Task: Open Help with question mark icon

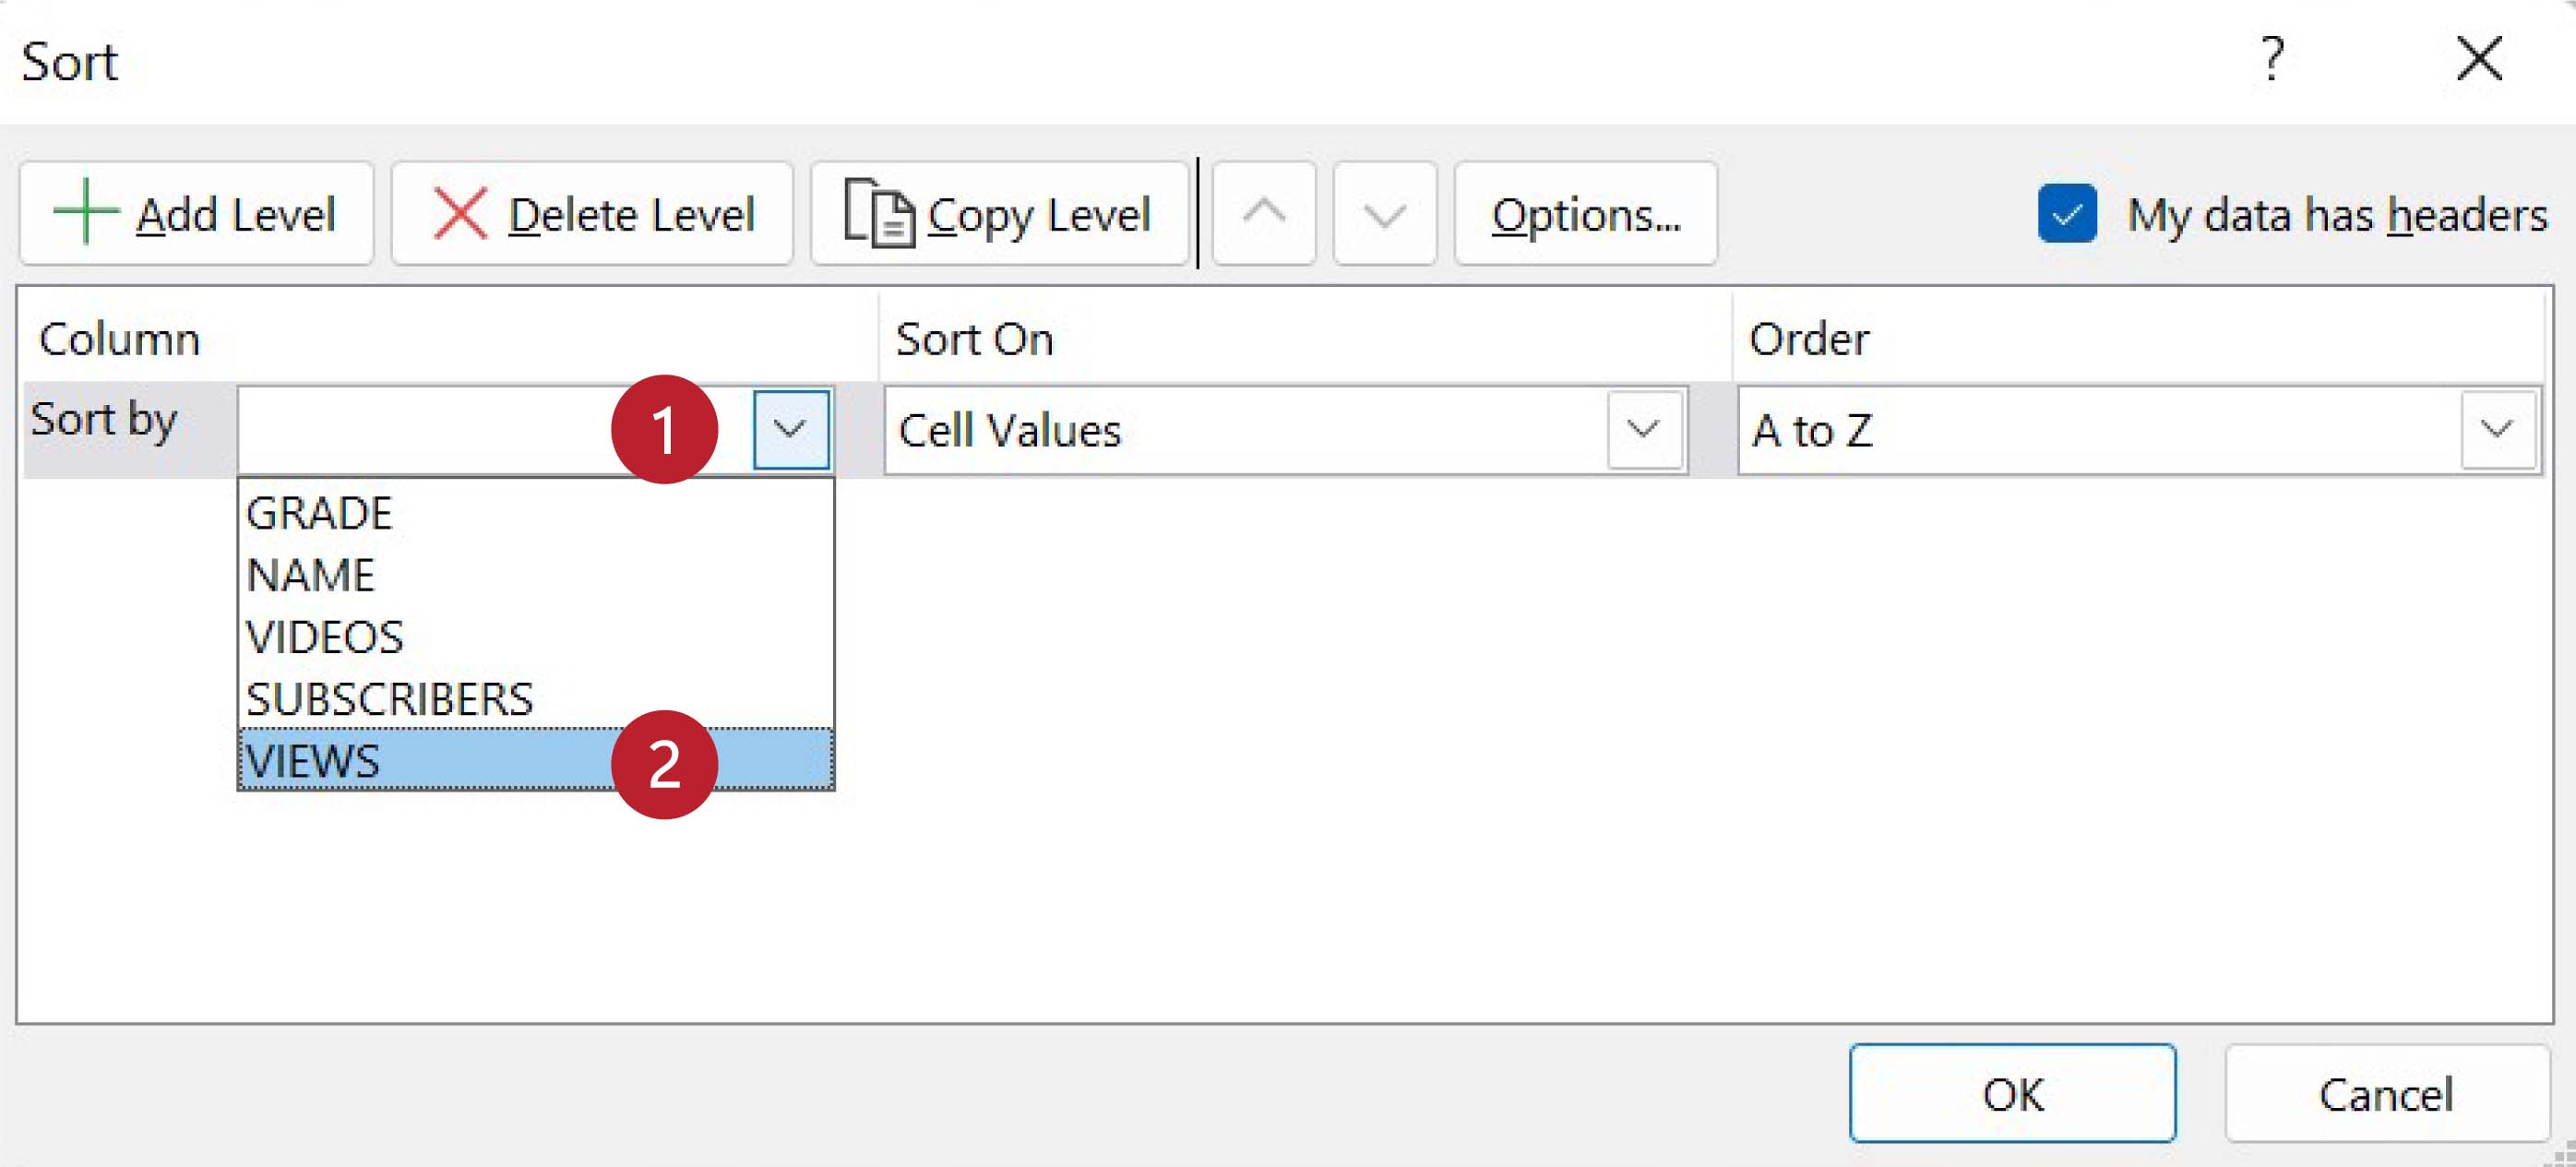Action: (2272, 59)
